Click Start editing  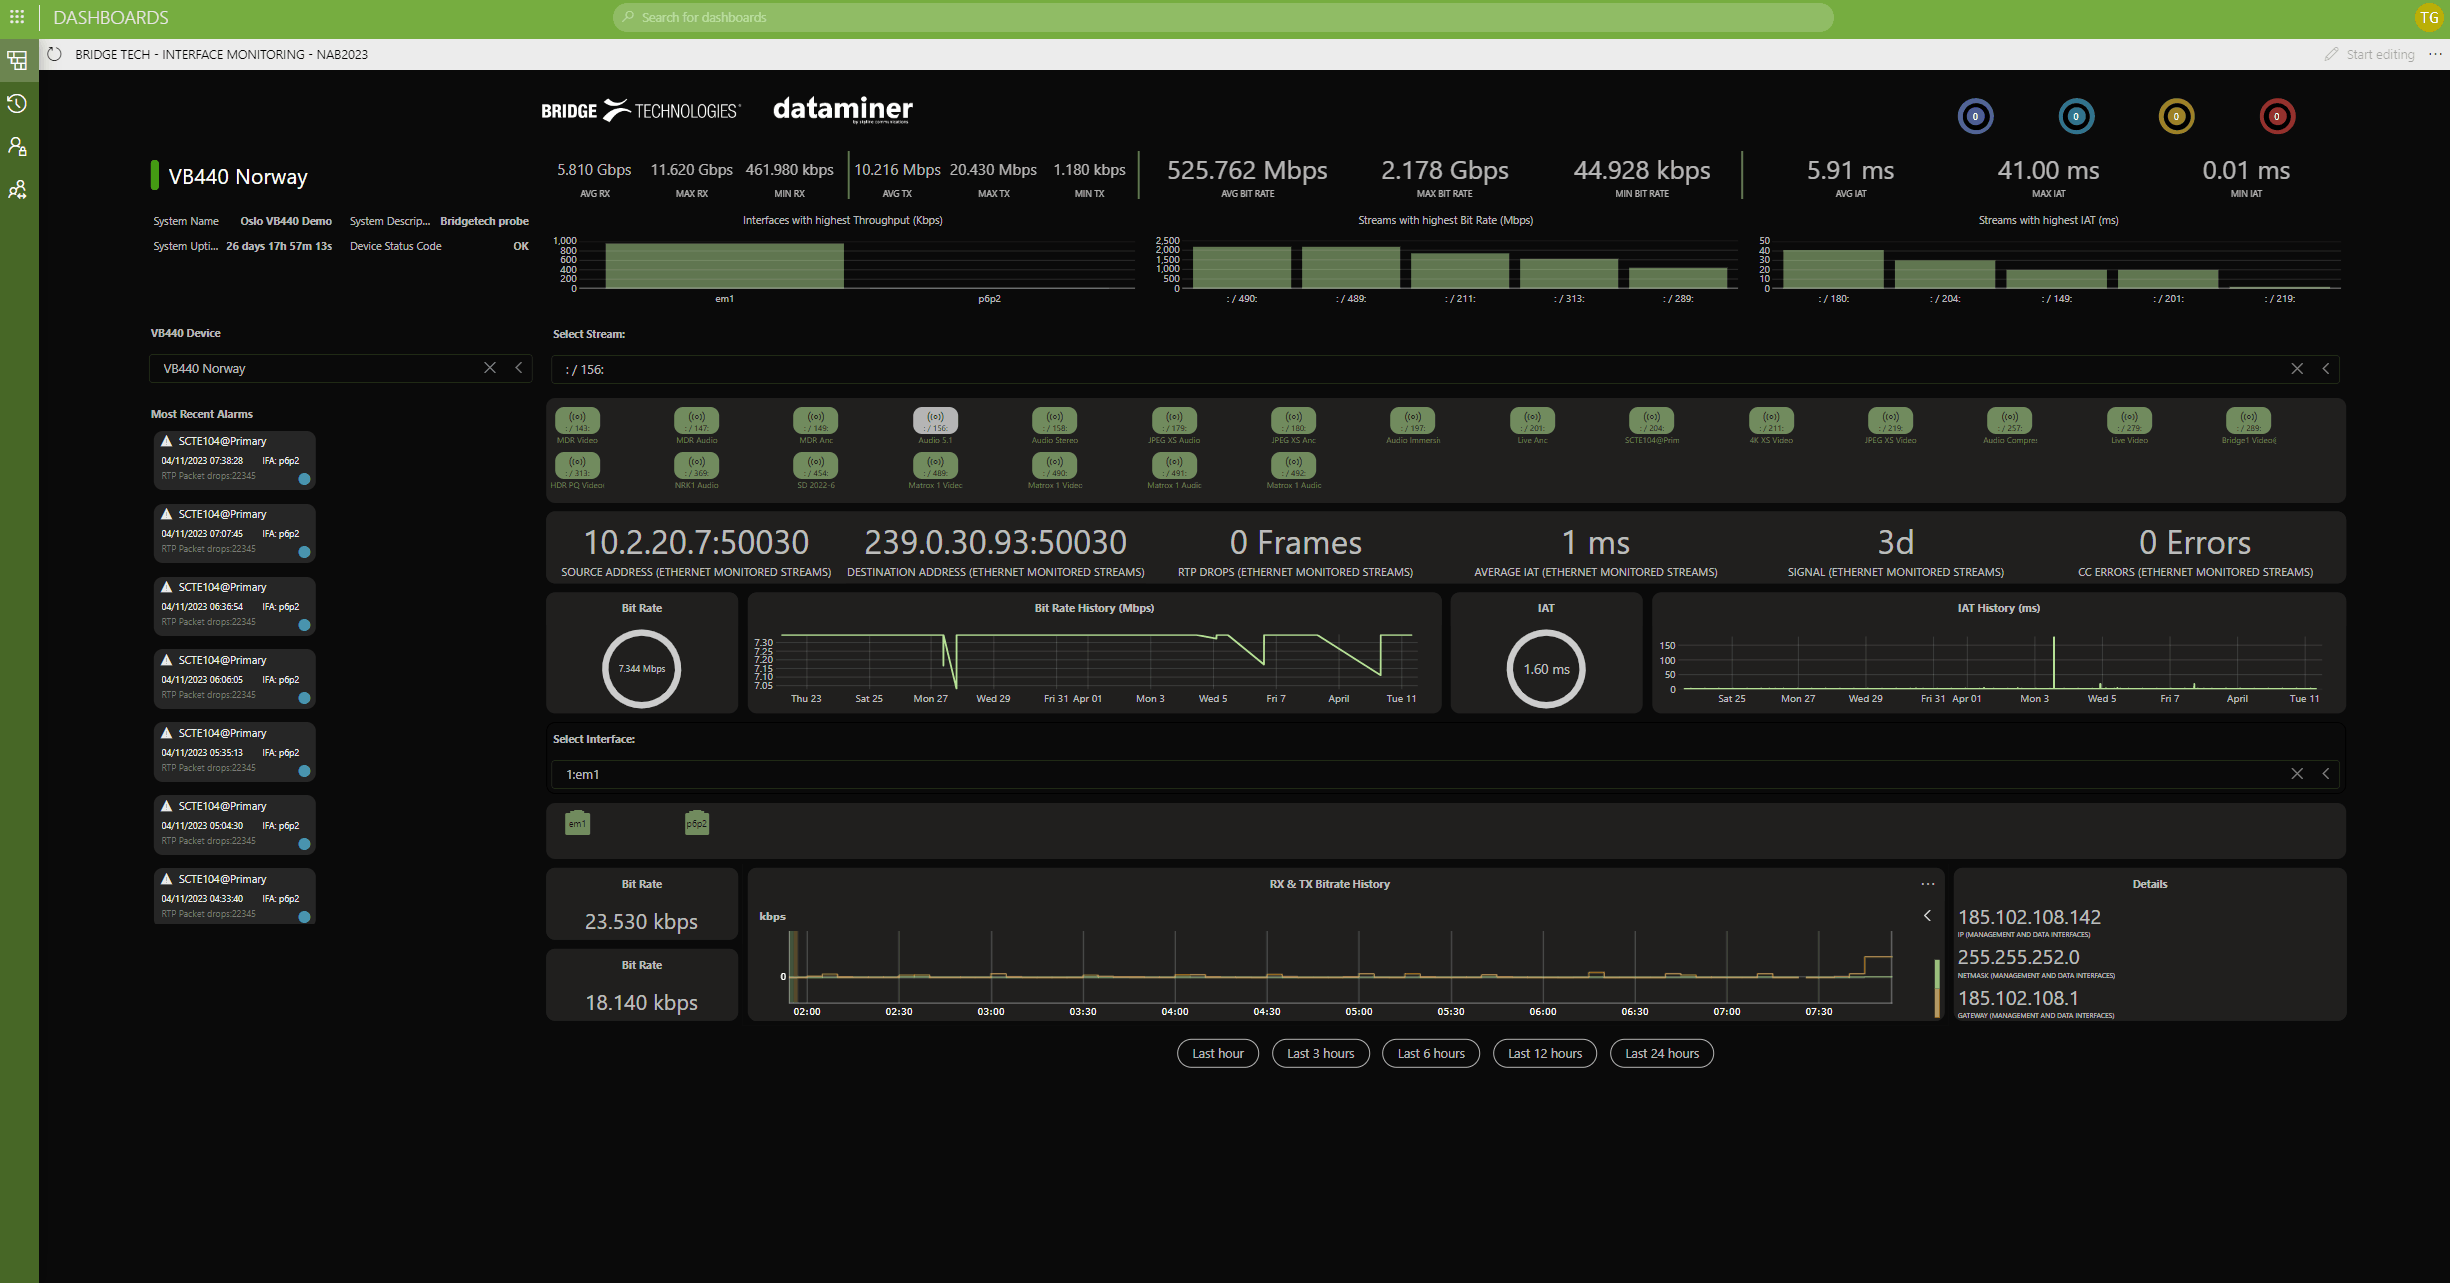click(x=2371, y=54)
